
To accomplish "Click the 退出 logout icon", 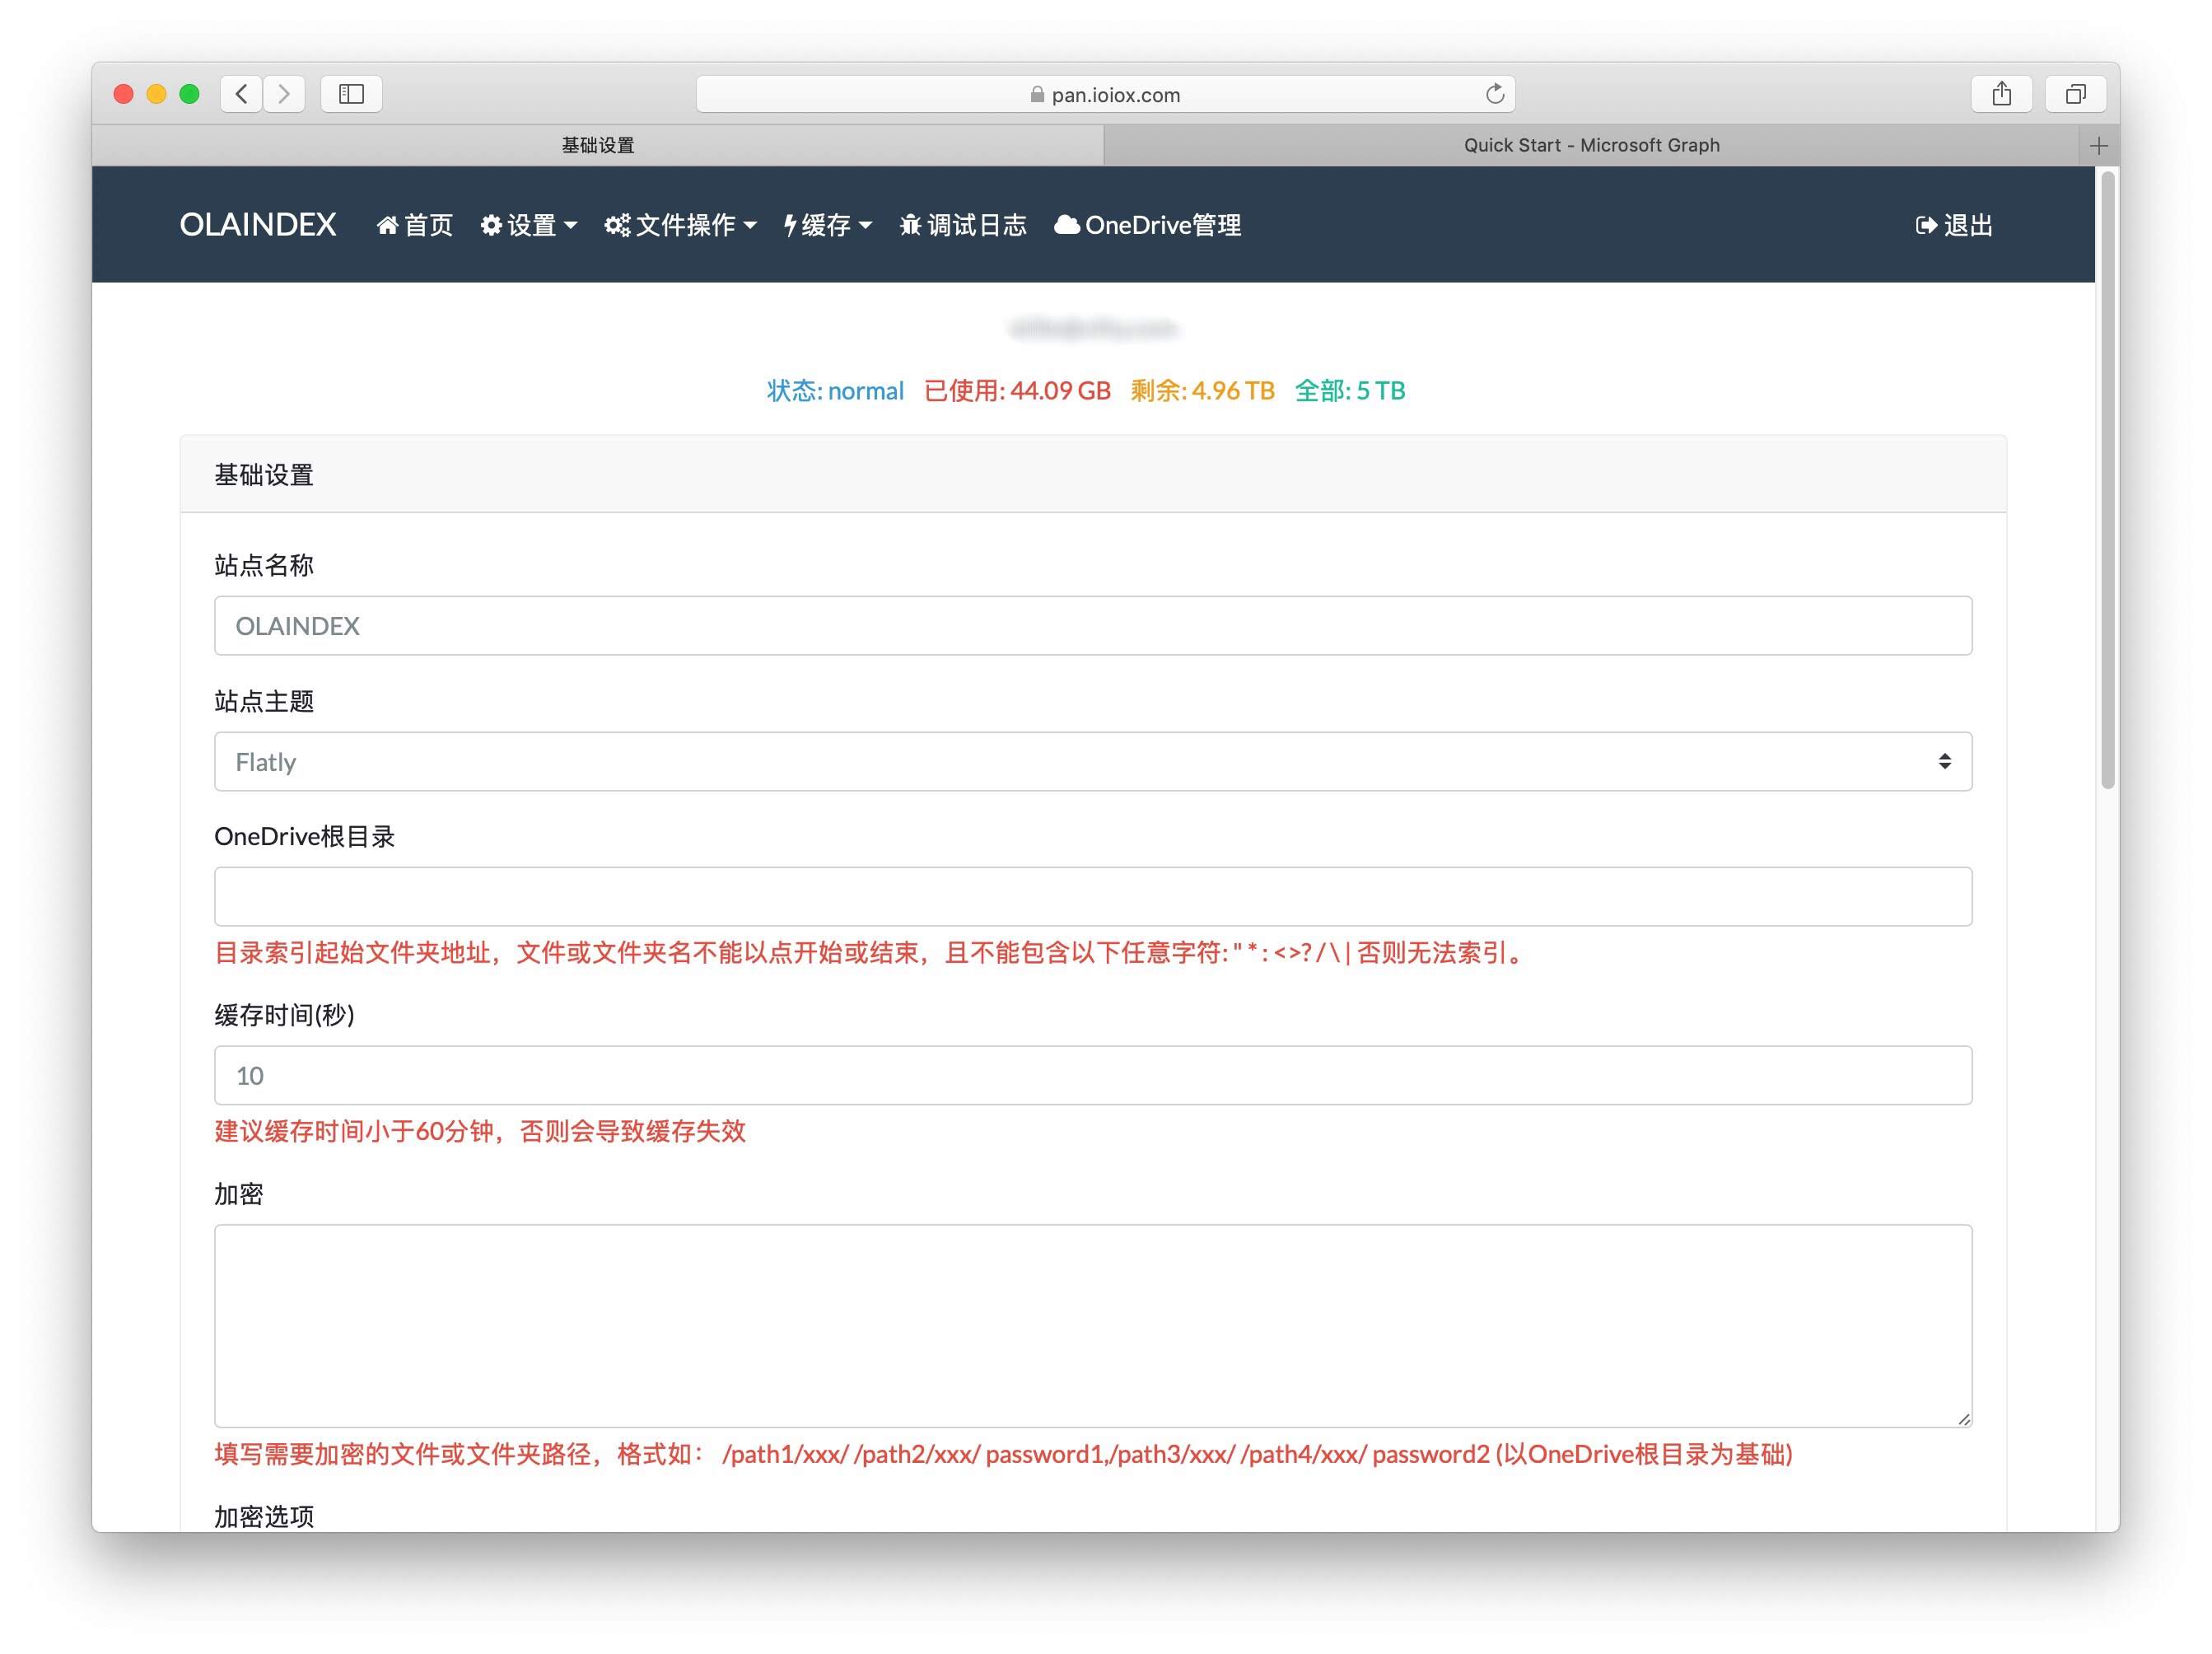I will pos(1926,226).
